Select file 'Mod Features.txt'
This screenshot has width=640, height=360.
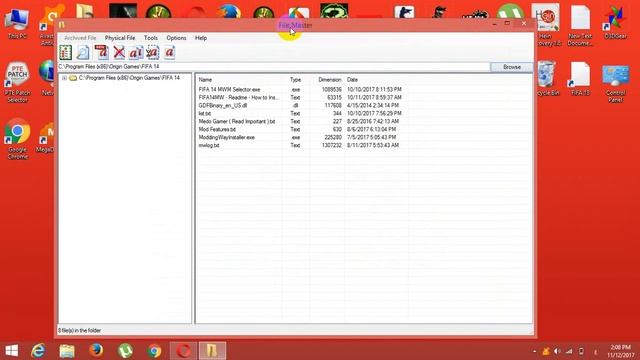point(217,129)
